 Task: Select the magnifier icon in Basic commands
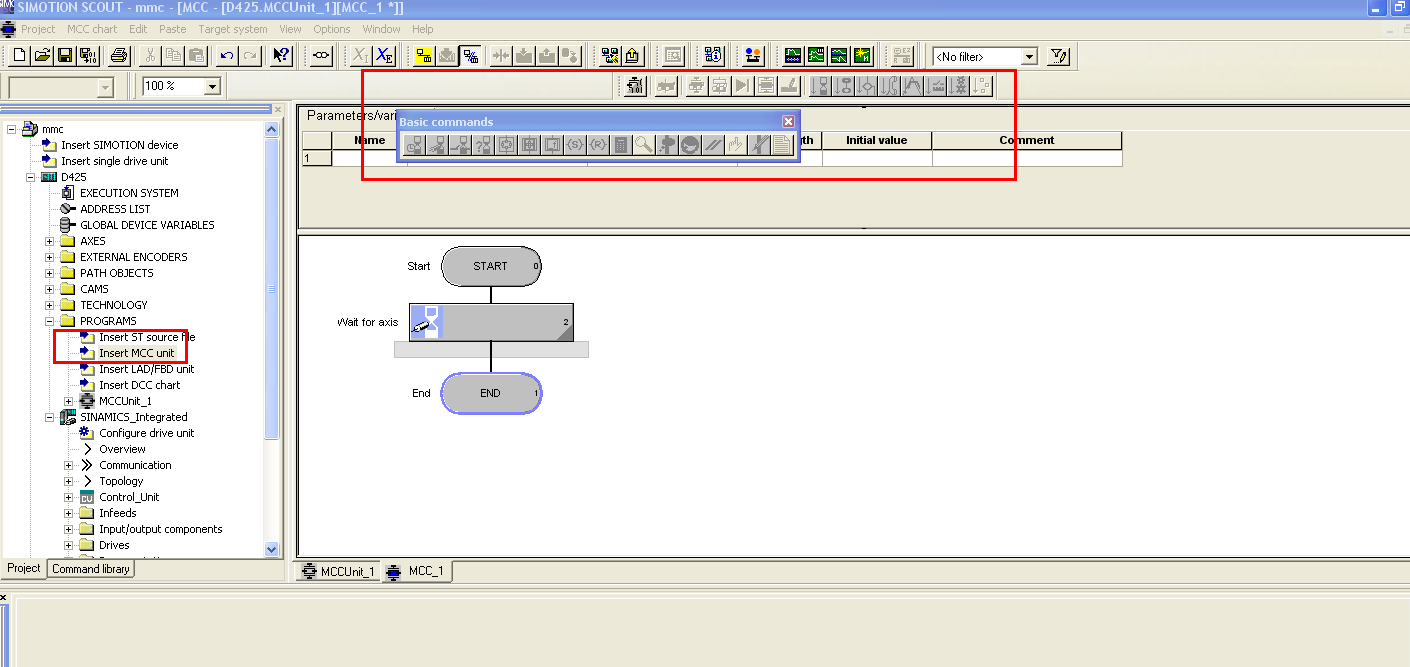point(643,145)
